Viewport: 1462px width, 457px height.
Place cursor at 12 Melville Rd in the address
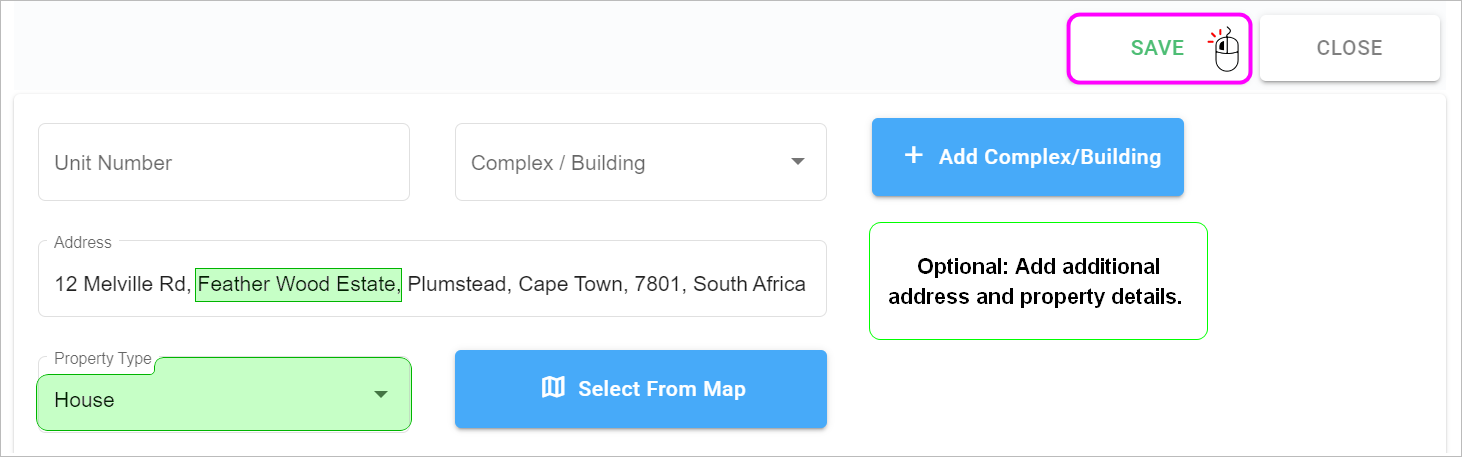(x=122, y=284)
